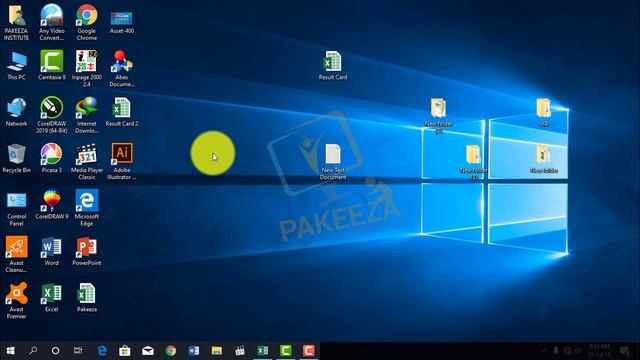
Task: Open the Recycle Bin
Action: (16, 158)
